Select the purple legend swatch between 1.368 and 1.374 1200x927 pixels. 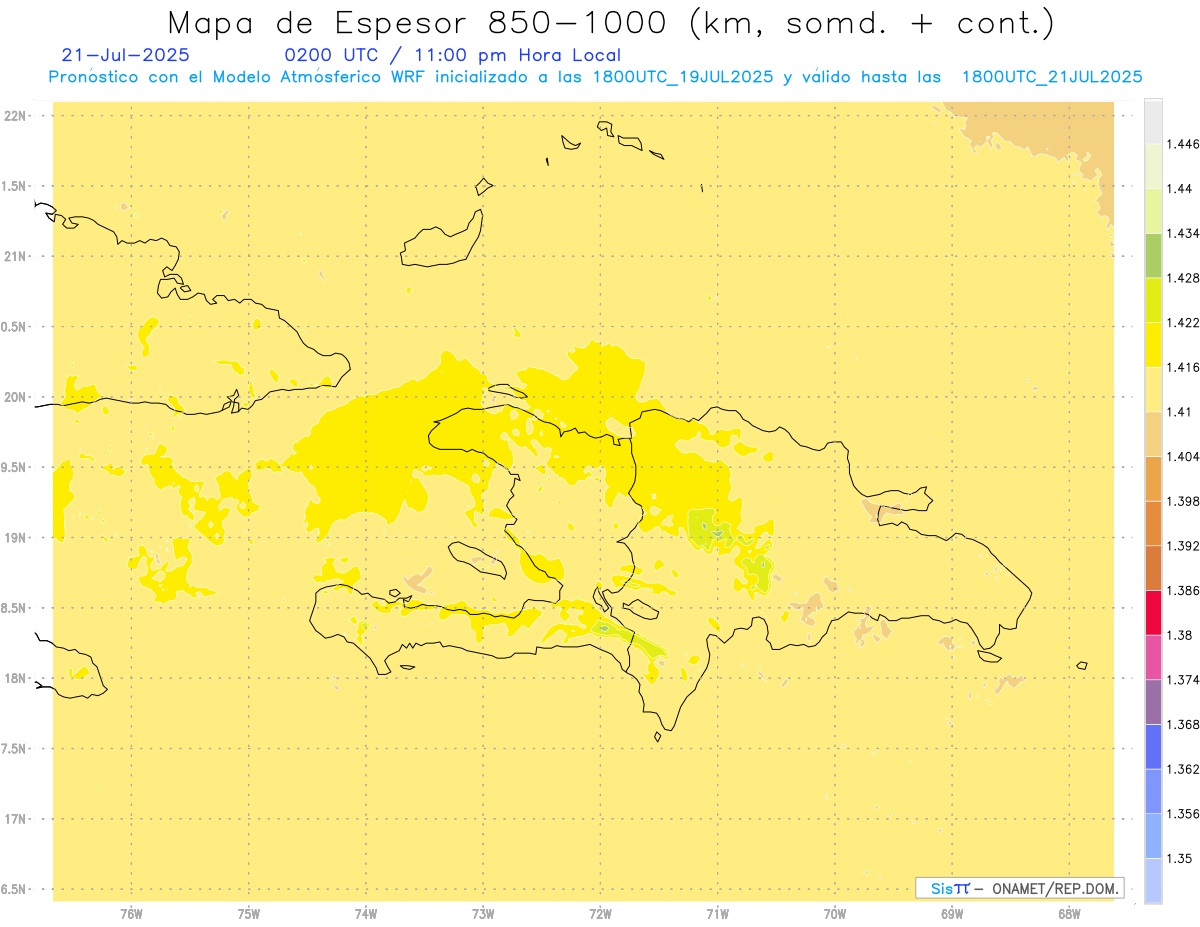pyautogui.click(x=1153, y=702)
